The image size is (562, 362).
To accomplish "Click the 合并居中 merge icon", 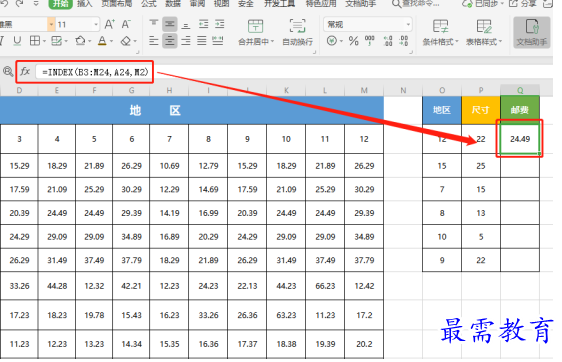I will point(255,27).
